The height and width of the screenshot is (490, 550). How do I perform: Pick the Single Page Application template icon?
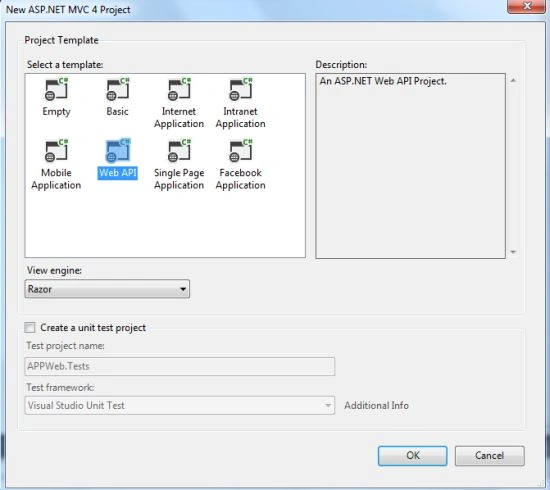pyautogui.click(x=179, y=151)
